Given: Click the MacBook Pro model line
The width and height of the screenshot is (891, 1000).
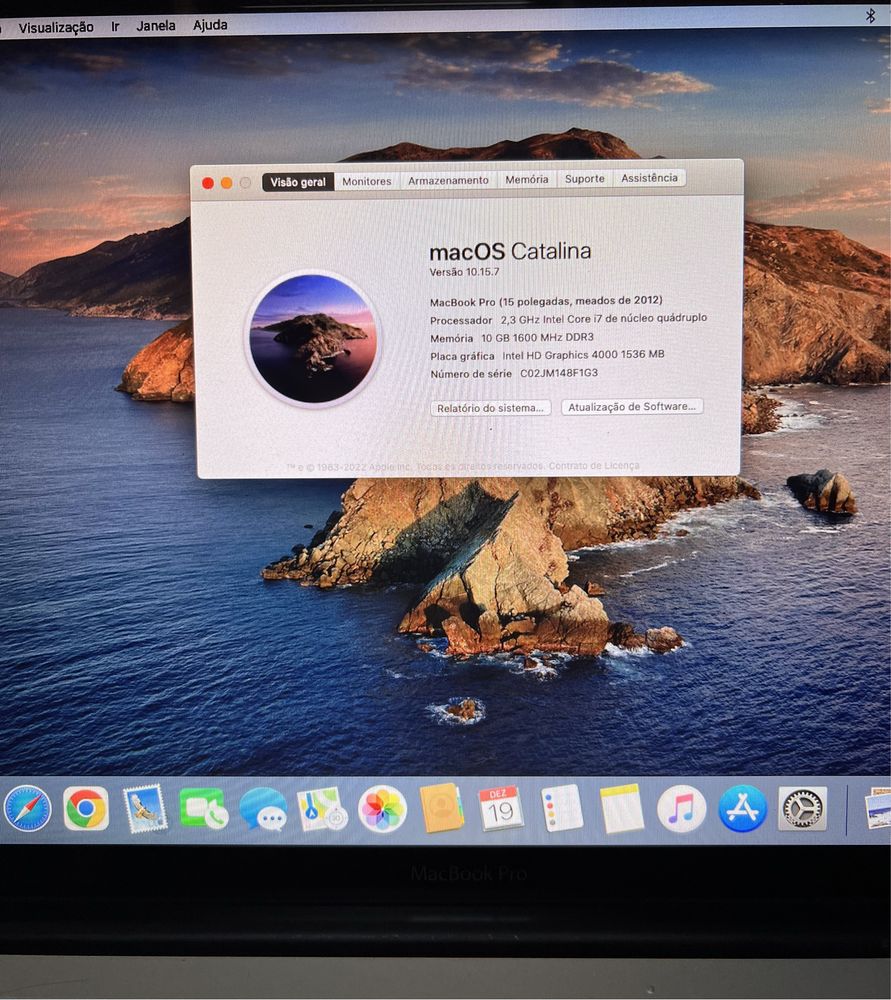Looking at the screenshot, I should pos(546,300).
